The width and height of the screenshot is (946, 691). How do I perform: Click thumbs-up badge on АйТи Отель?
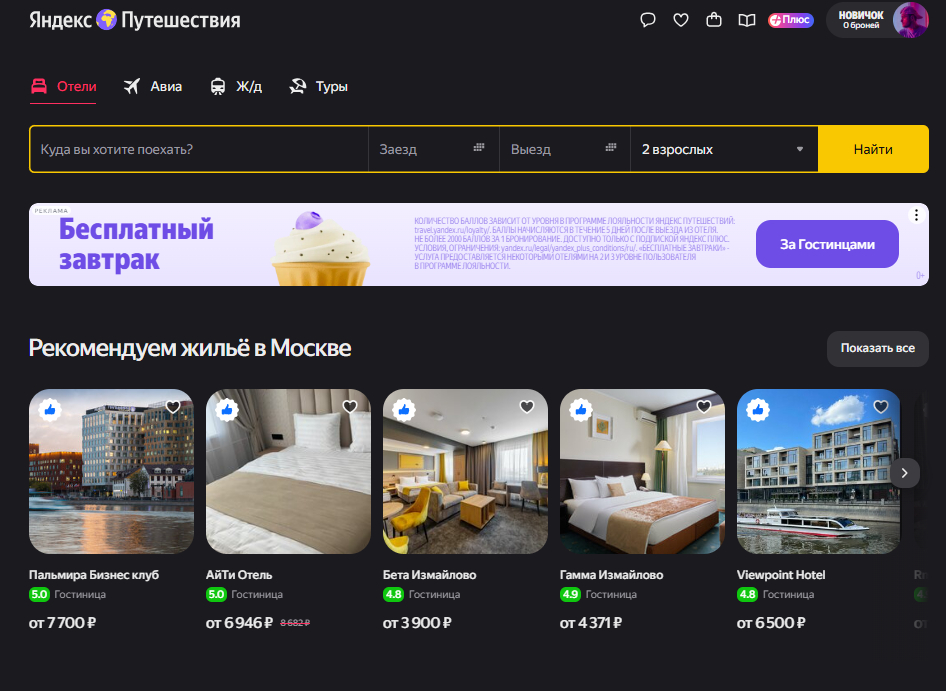click(x=227, y=410)
